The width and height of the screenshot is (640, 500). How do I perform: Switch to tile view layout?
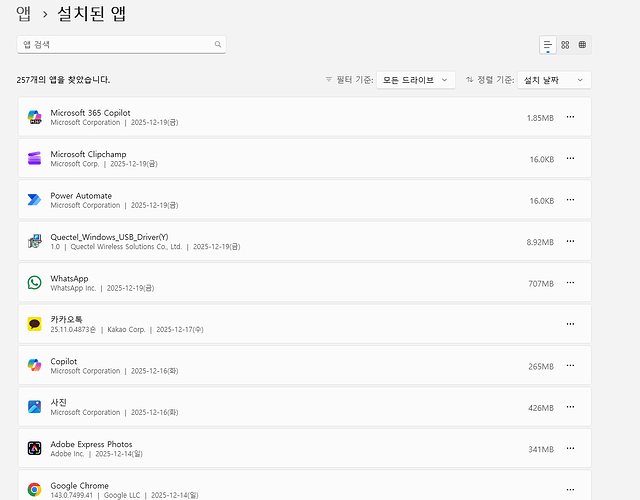(x=582, y=45)
